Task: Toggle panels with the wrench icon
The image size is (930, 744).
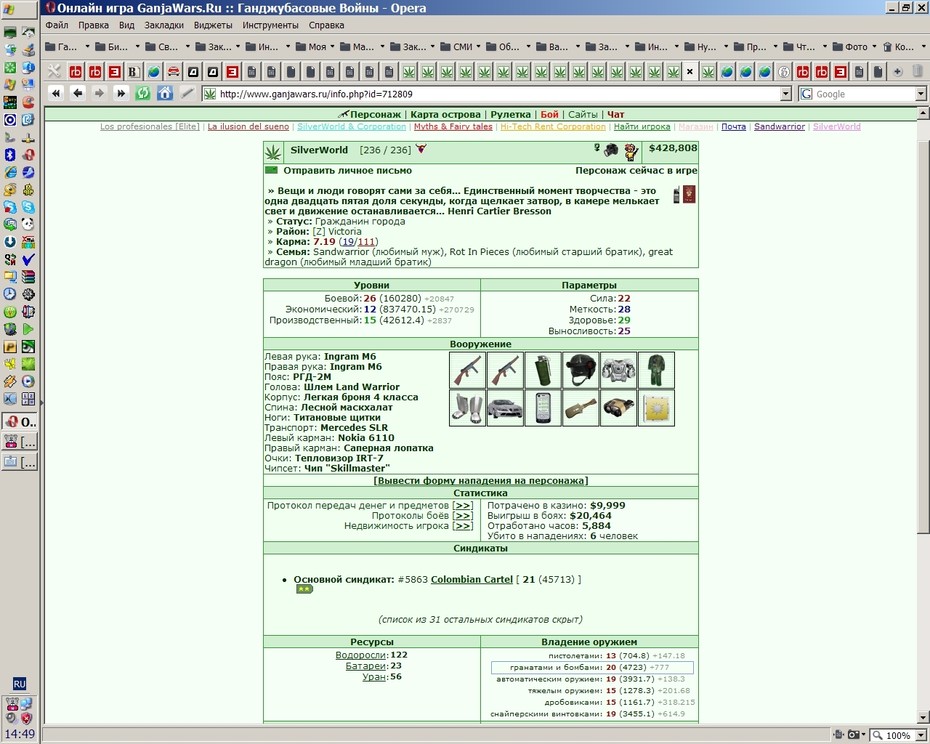Action: 54,72
